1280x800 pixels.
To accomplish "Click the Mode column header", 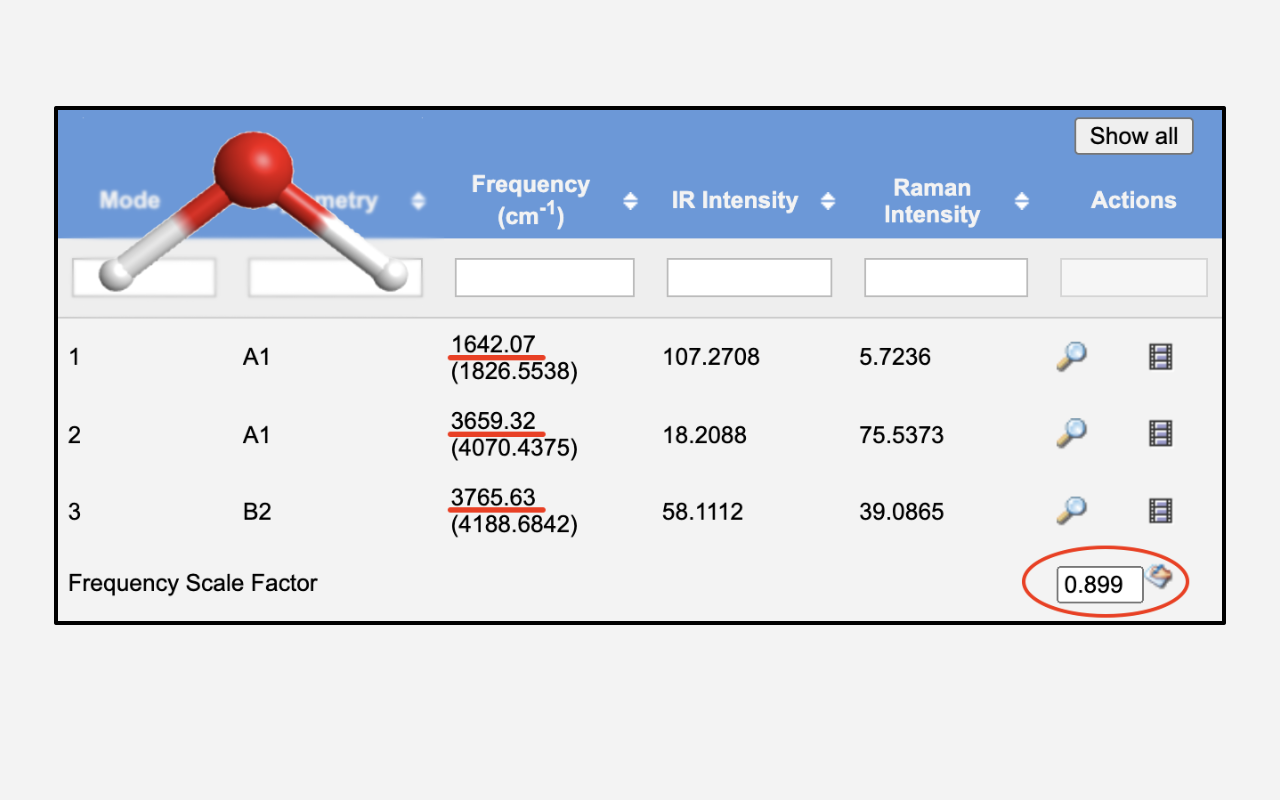I will point(130,200).
